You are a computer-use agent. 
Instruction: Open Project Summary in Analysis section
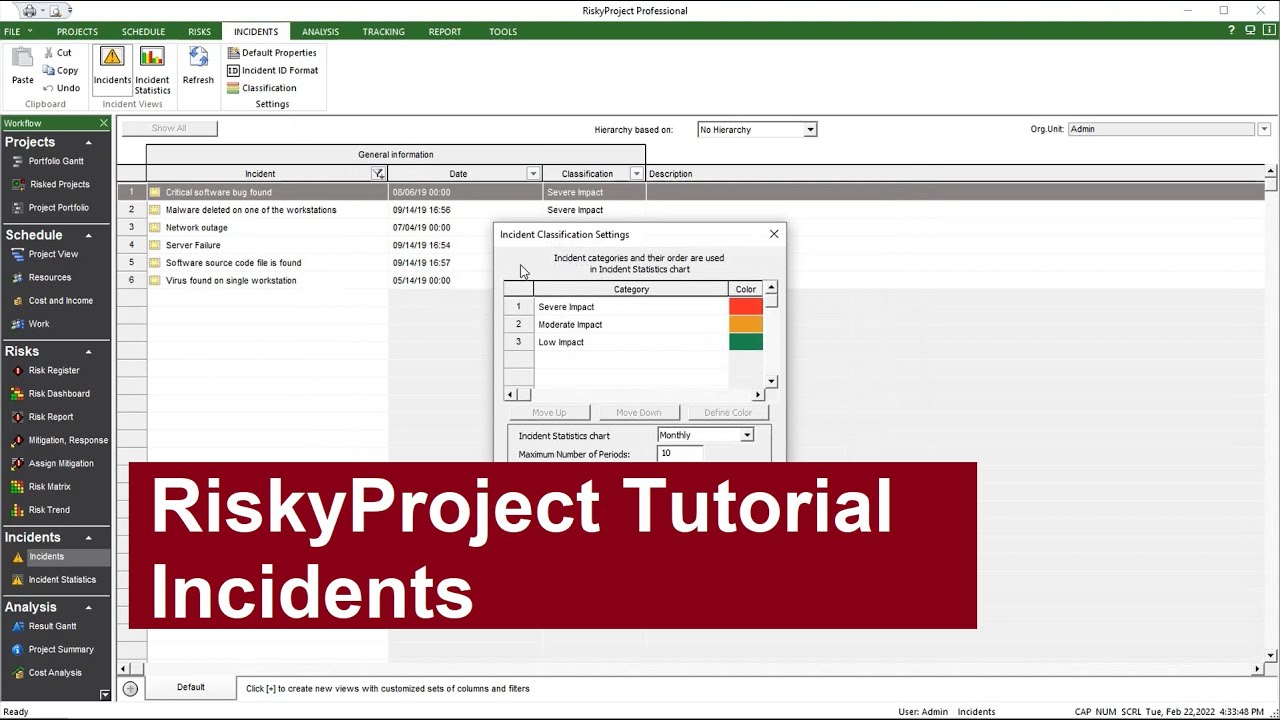click(61, 650)
